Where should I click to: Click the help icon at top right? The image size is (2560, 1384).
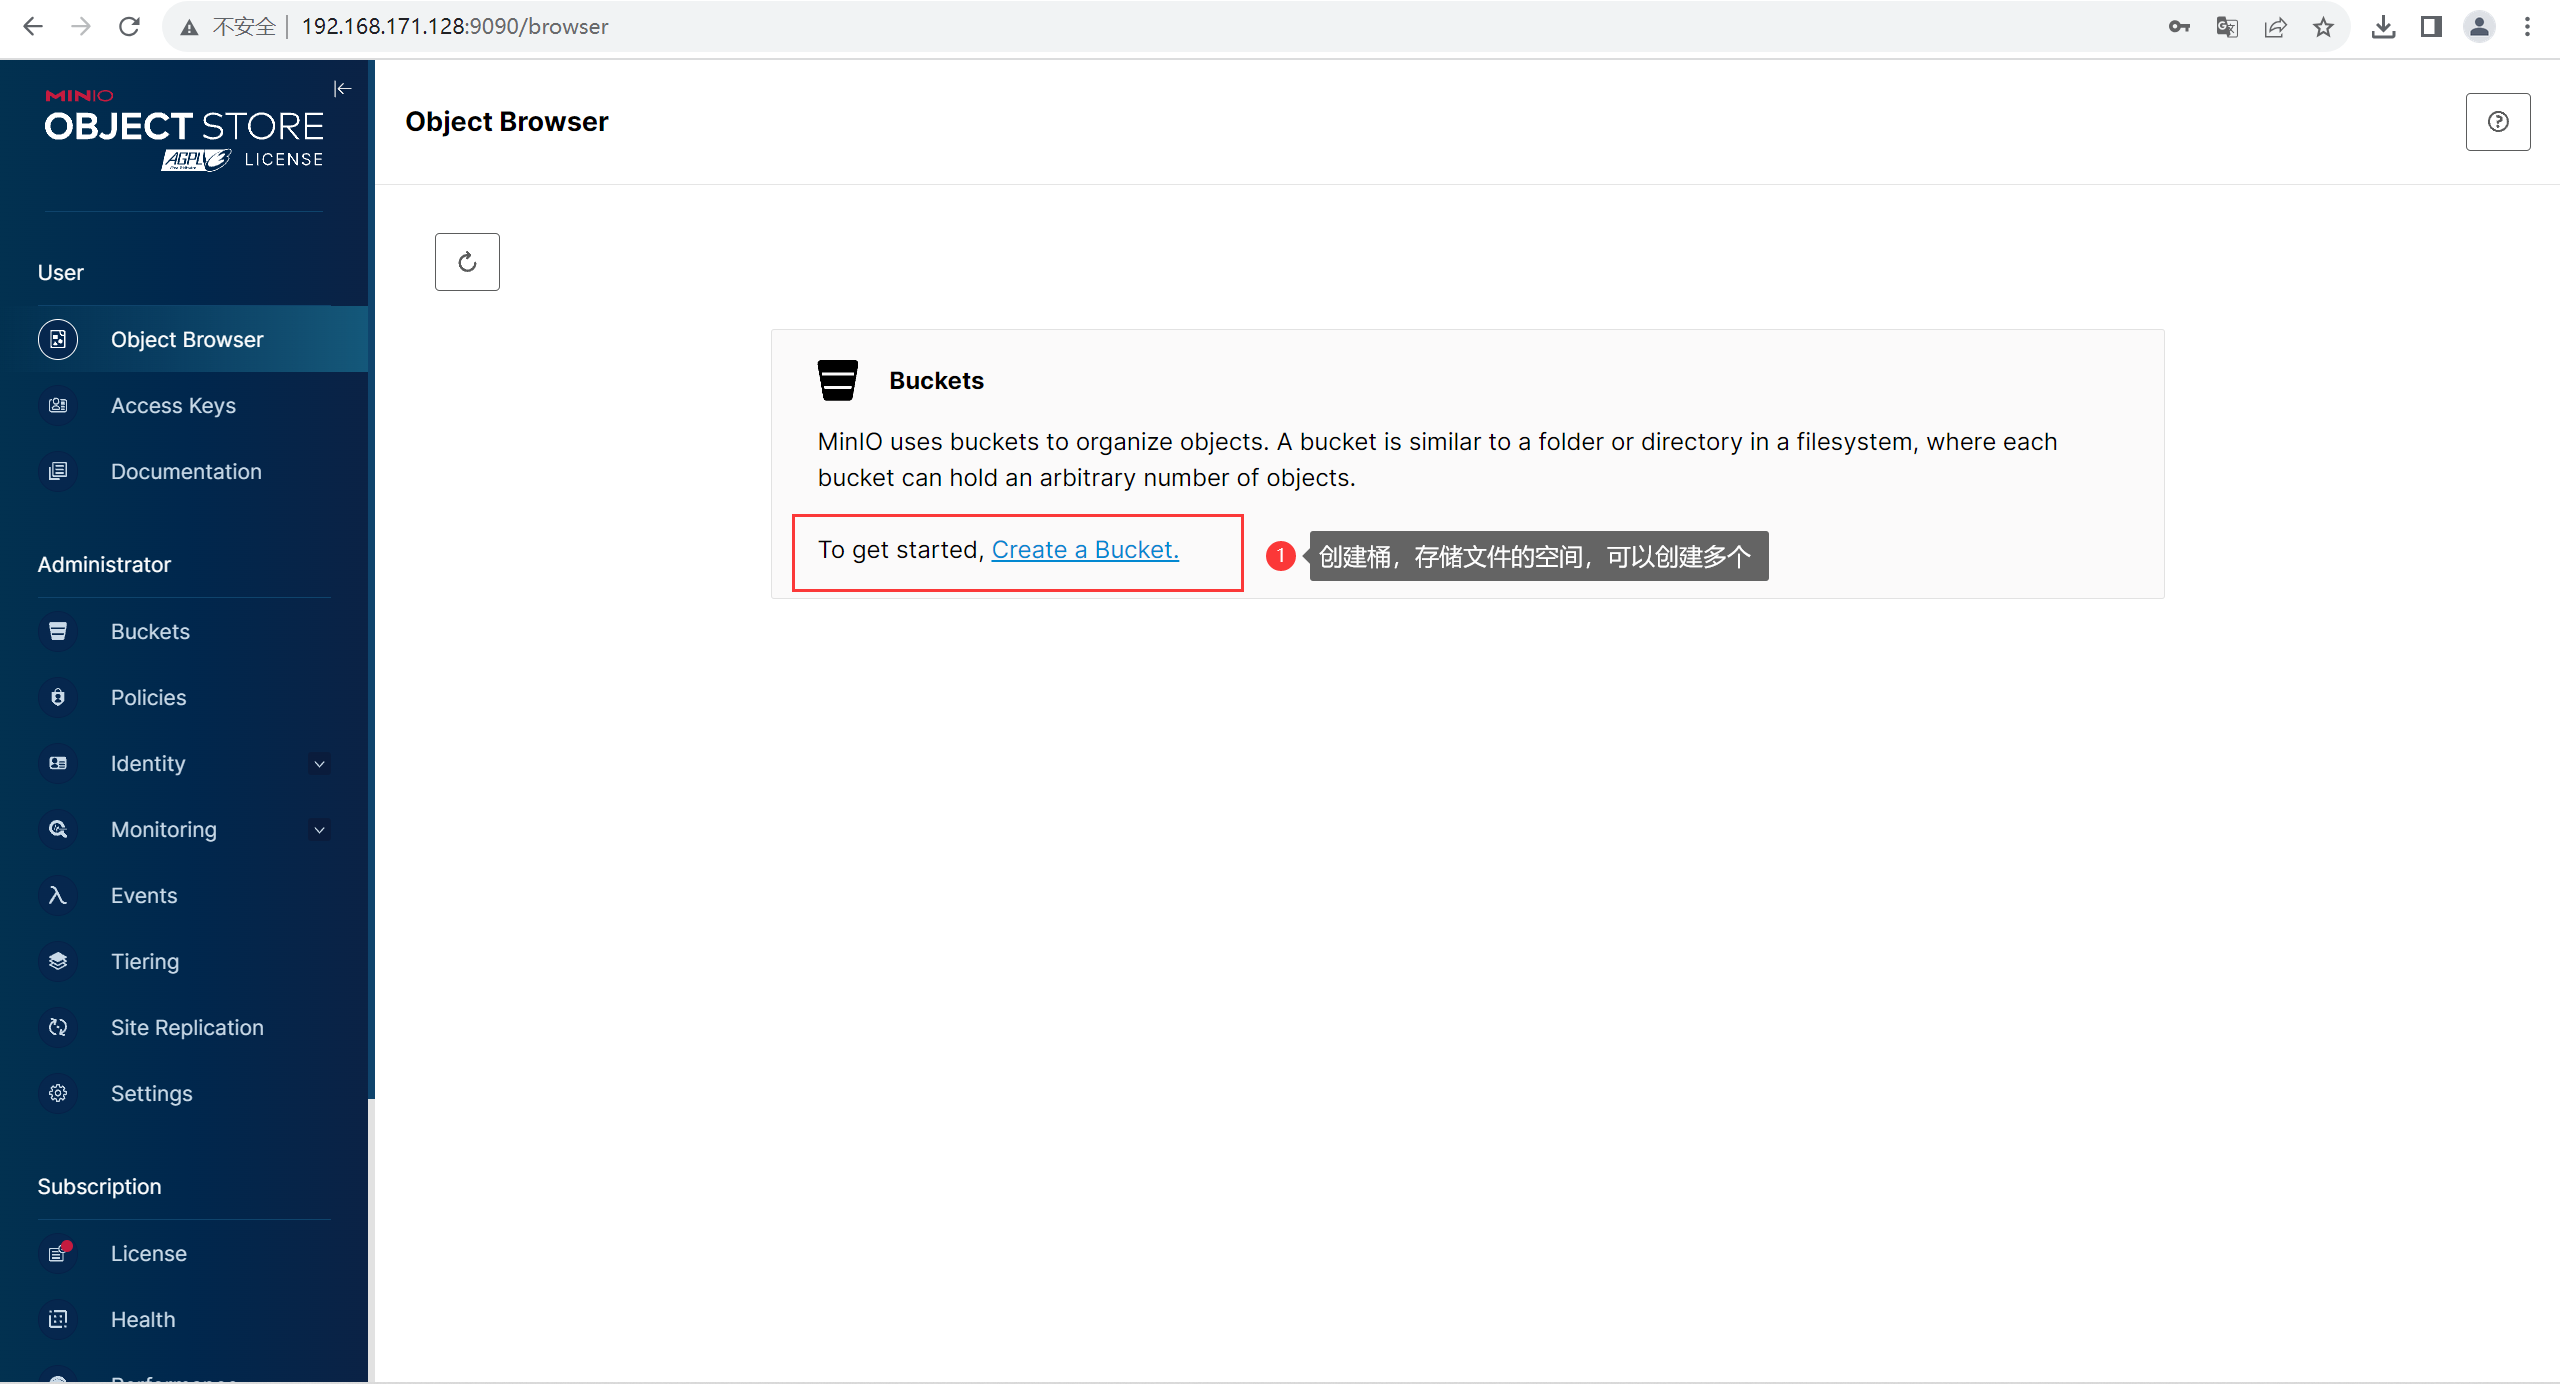point(2497,121)
